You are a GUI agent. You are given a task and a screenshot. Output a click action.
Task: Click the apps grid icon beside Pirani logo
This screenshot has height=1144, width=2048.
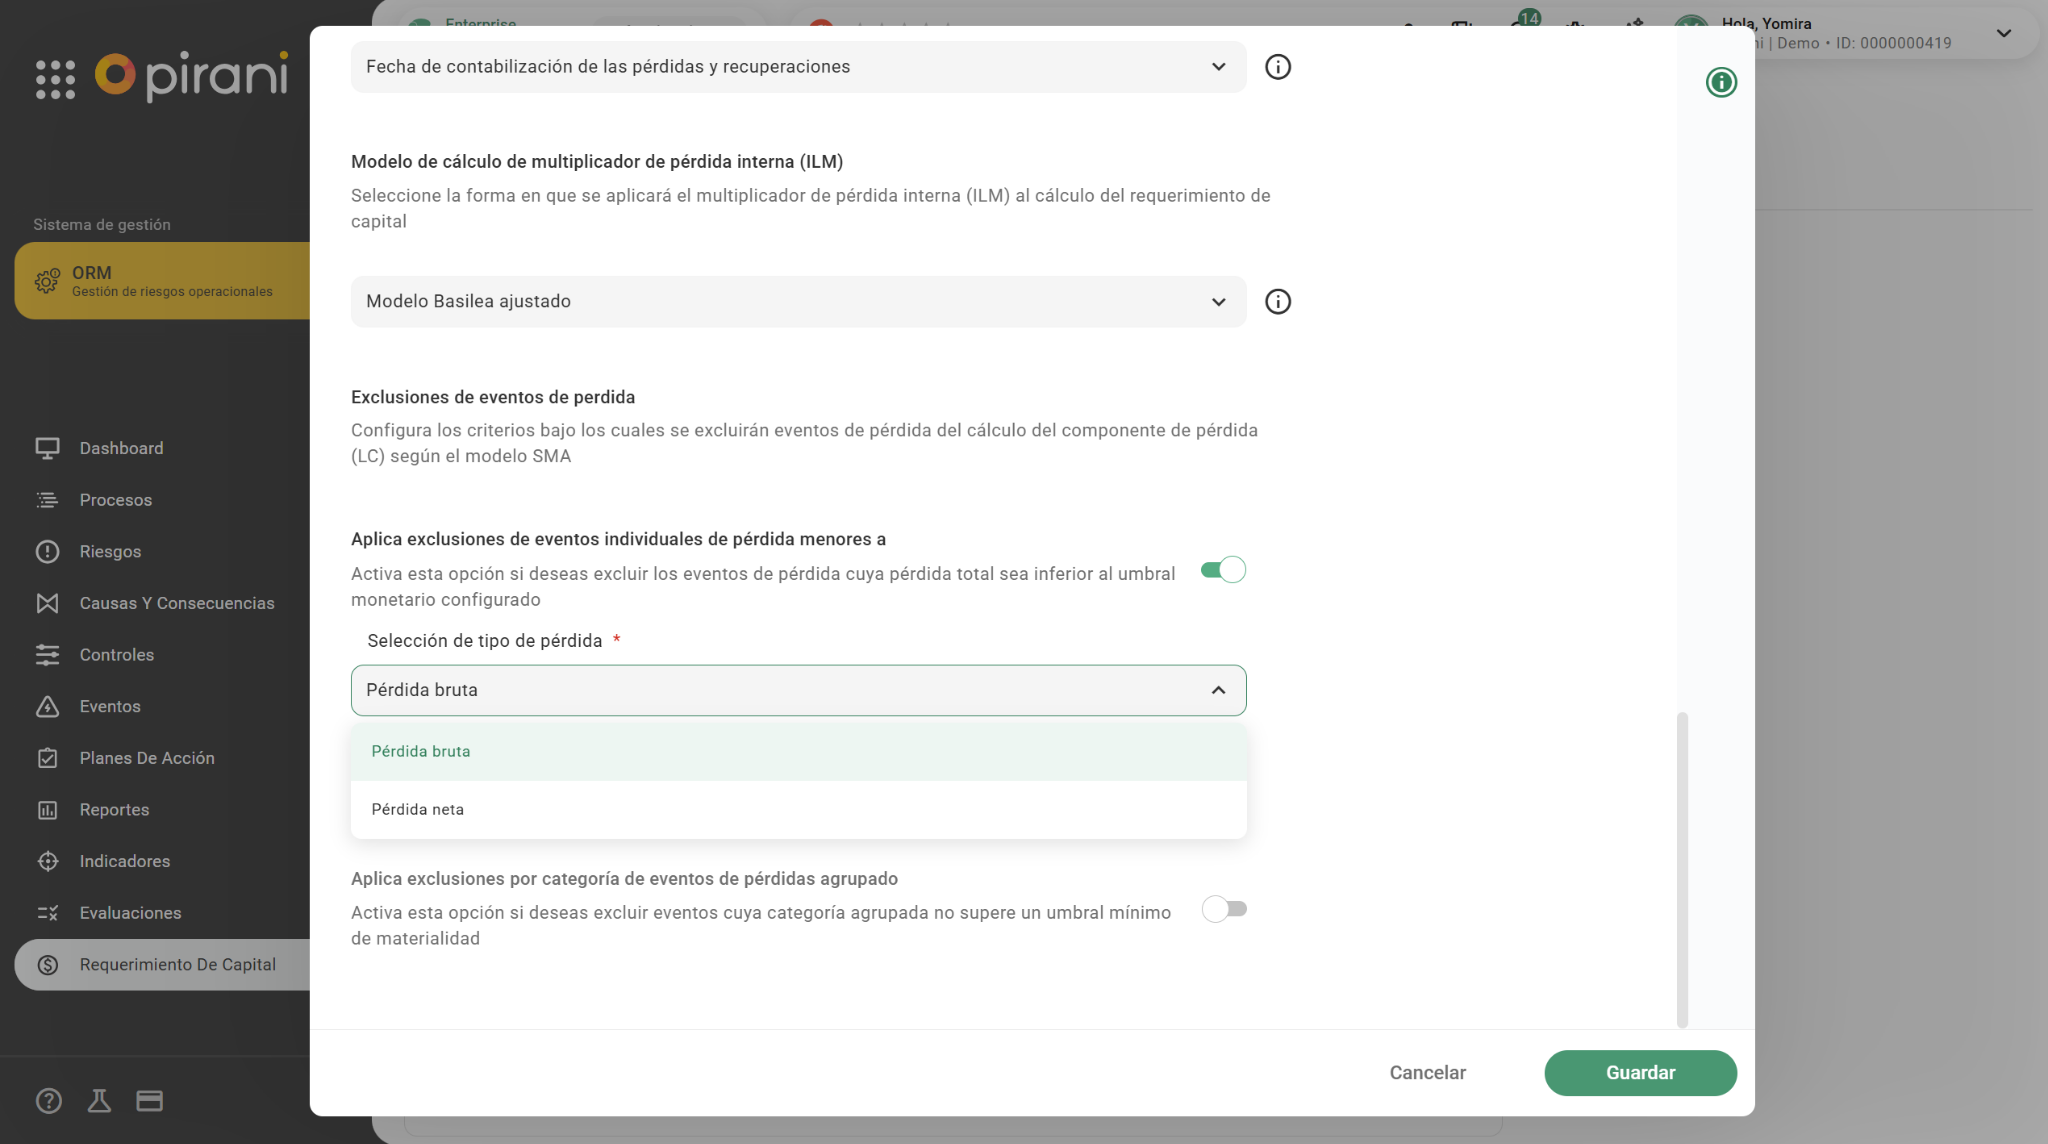click(x=55, y=79)
